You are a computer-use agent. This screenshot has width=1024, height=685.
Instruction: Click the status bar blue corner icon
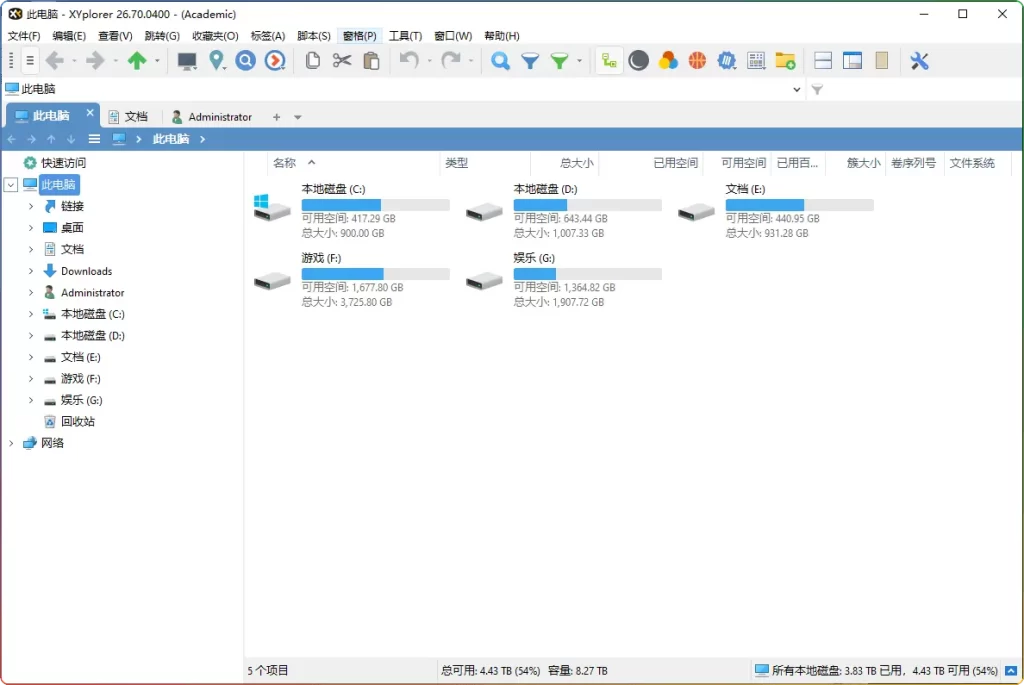pos(1011,671)
